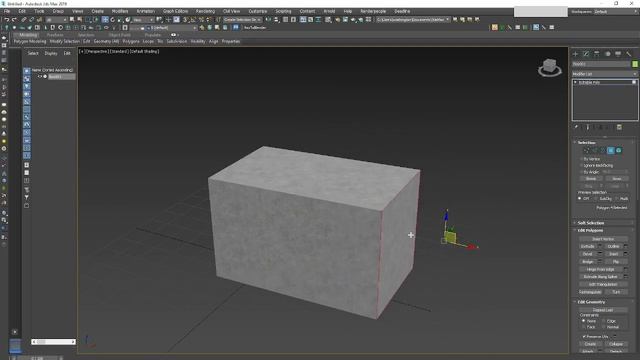Click the Inset button
Viewport: 640px width, 360px height.
click(613, 254)
